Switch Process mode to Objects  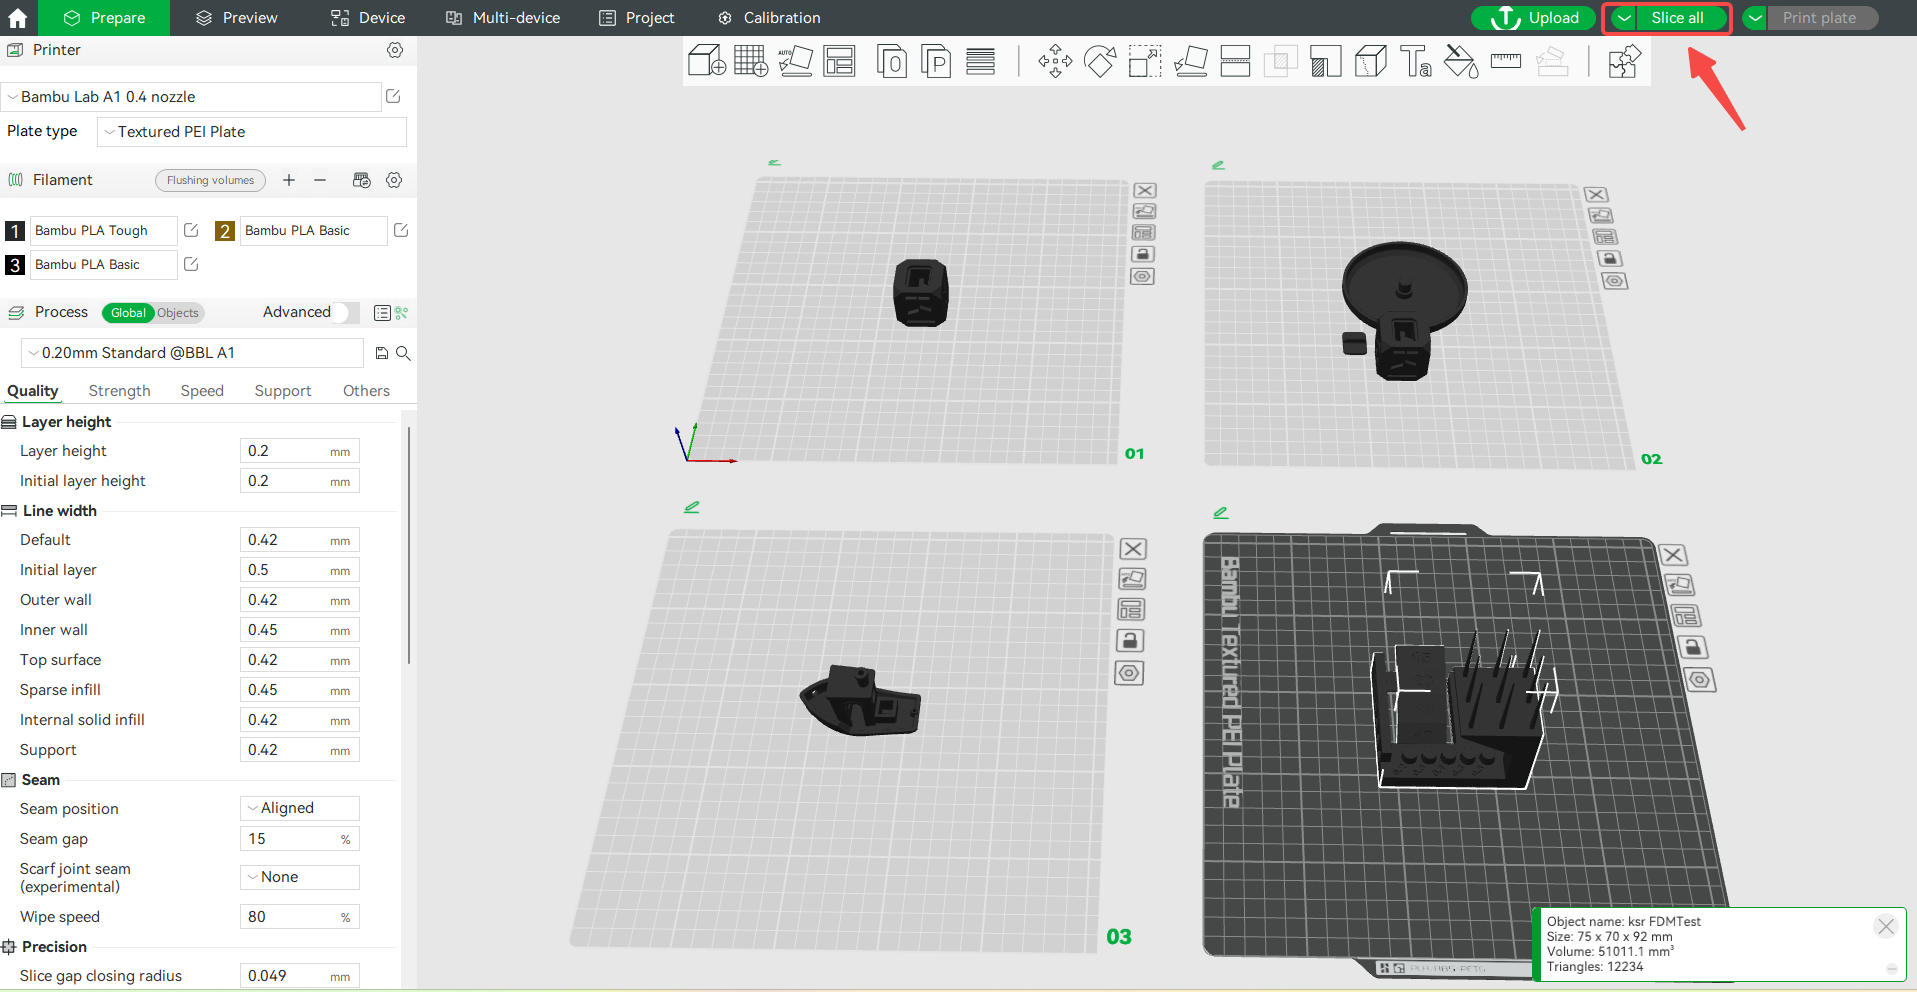tap(178, 313)
